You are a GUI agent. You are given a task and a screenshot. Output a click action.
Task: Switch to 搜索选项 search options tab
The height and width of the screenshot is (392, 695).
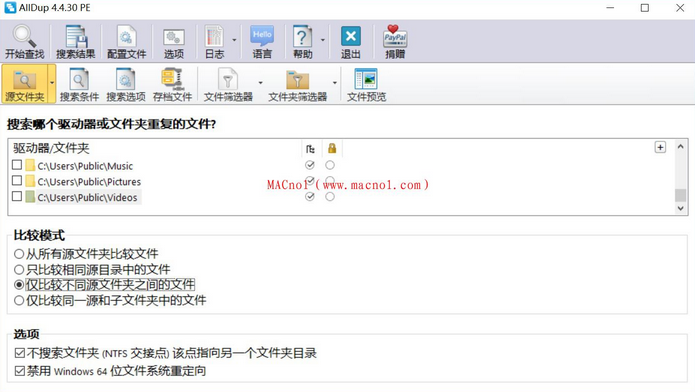point(126,85)
